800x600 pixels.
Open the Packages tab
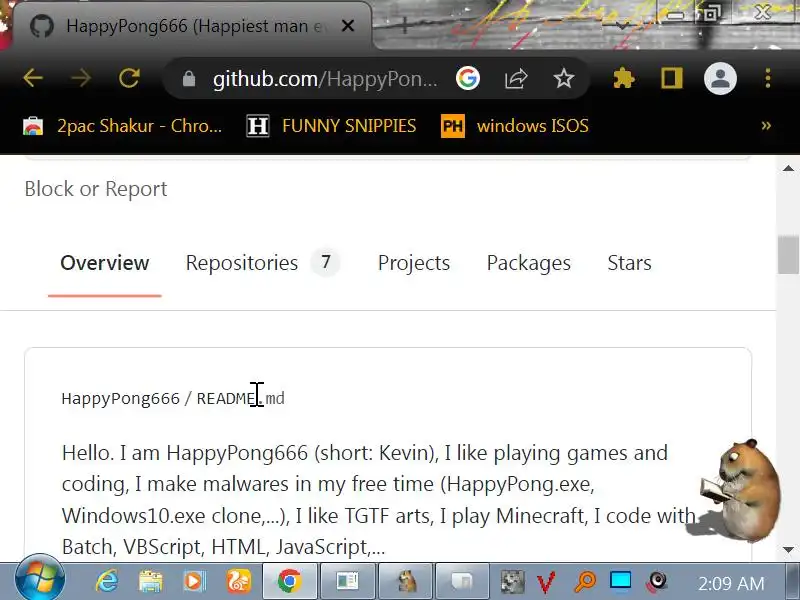(529, 263)
